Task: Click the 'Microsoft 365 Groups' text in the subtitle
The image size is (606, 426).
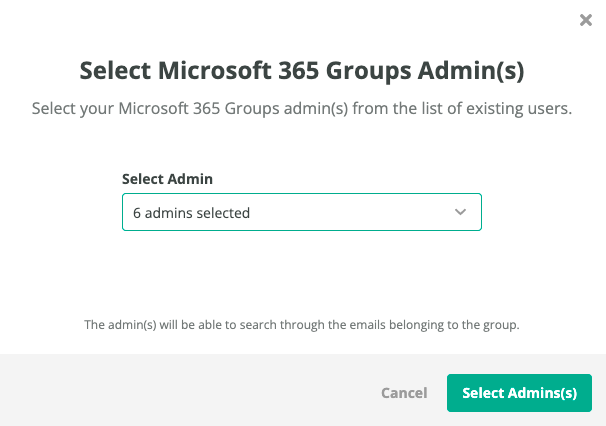Action: (199, 109)
